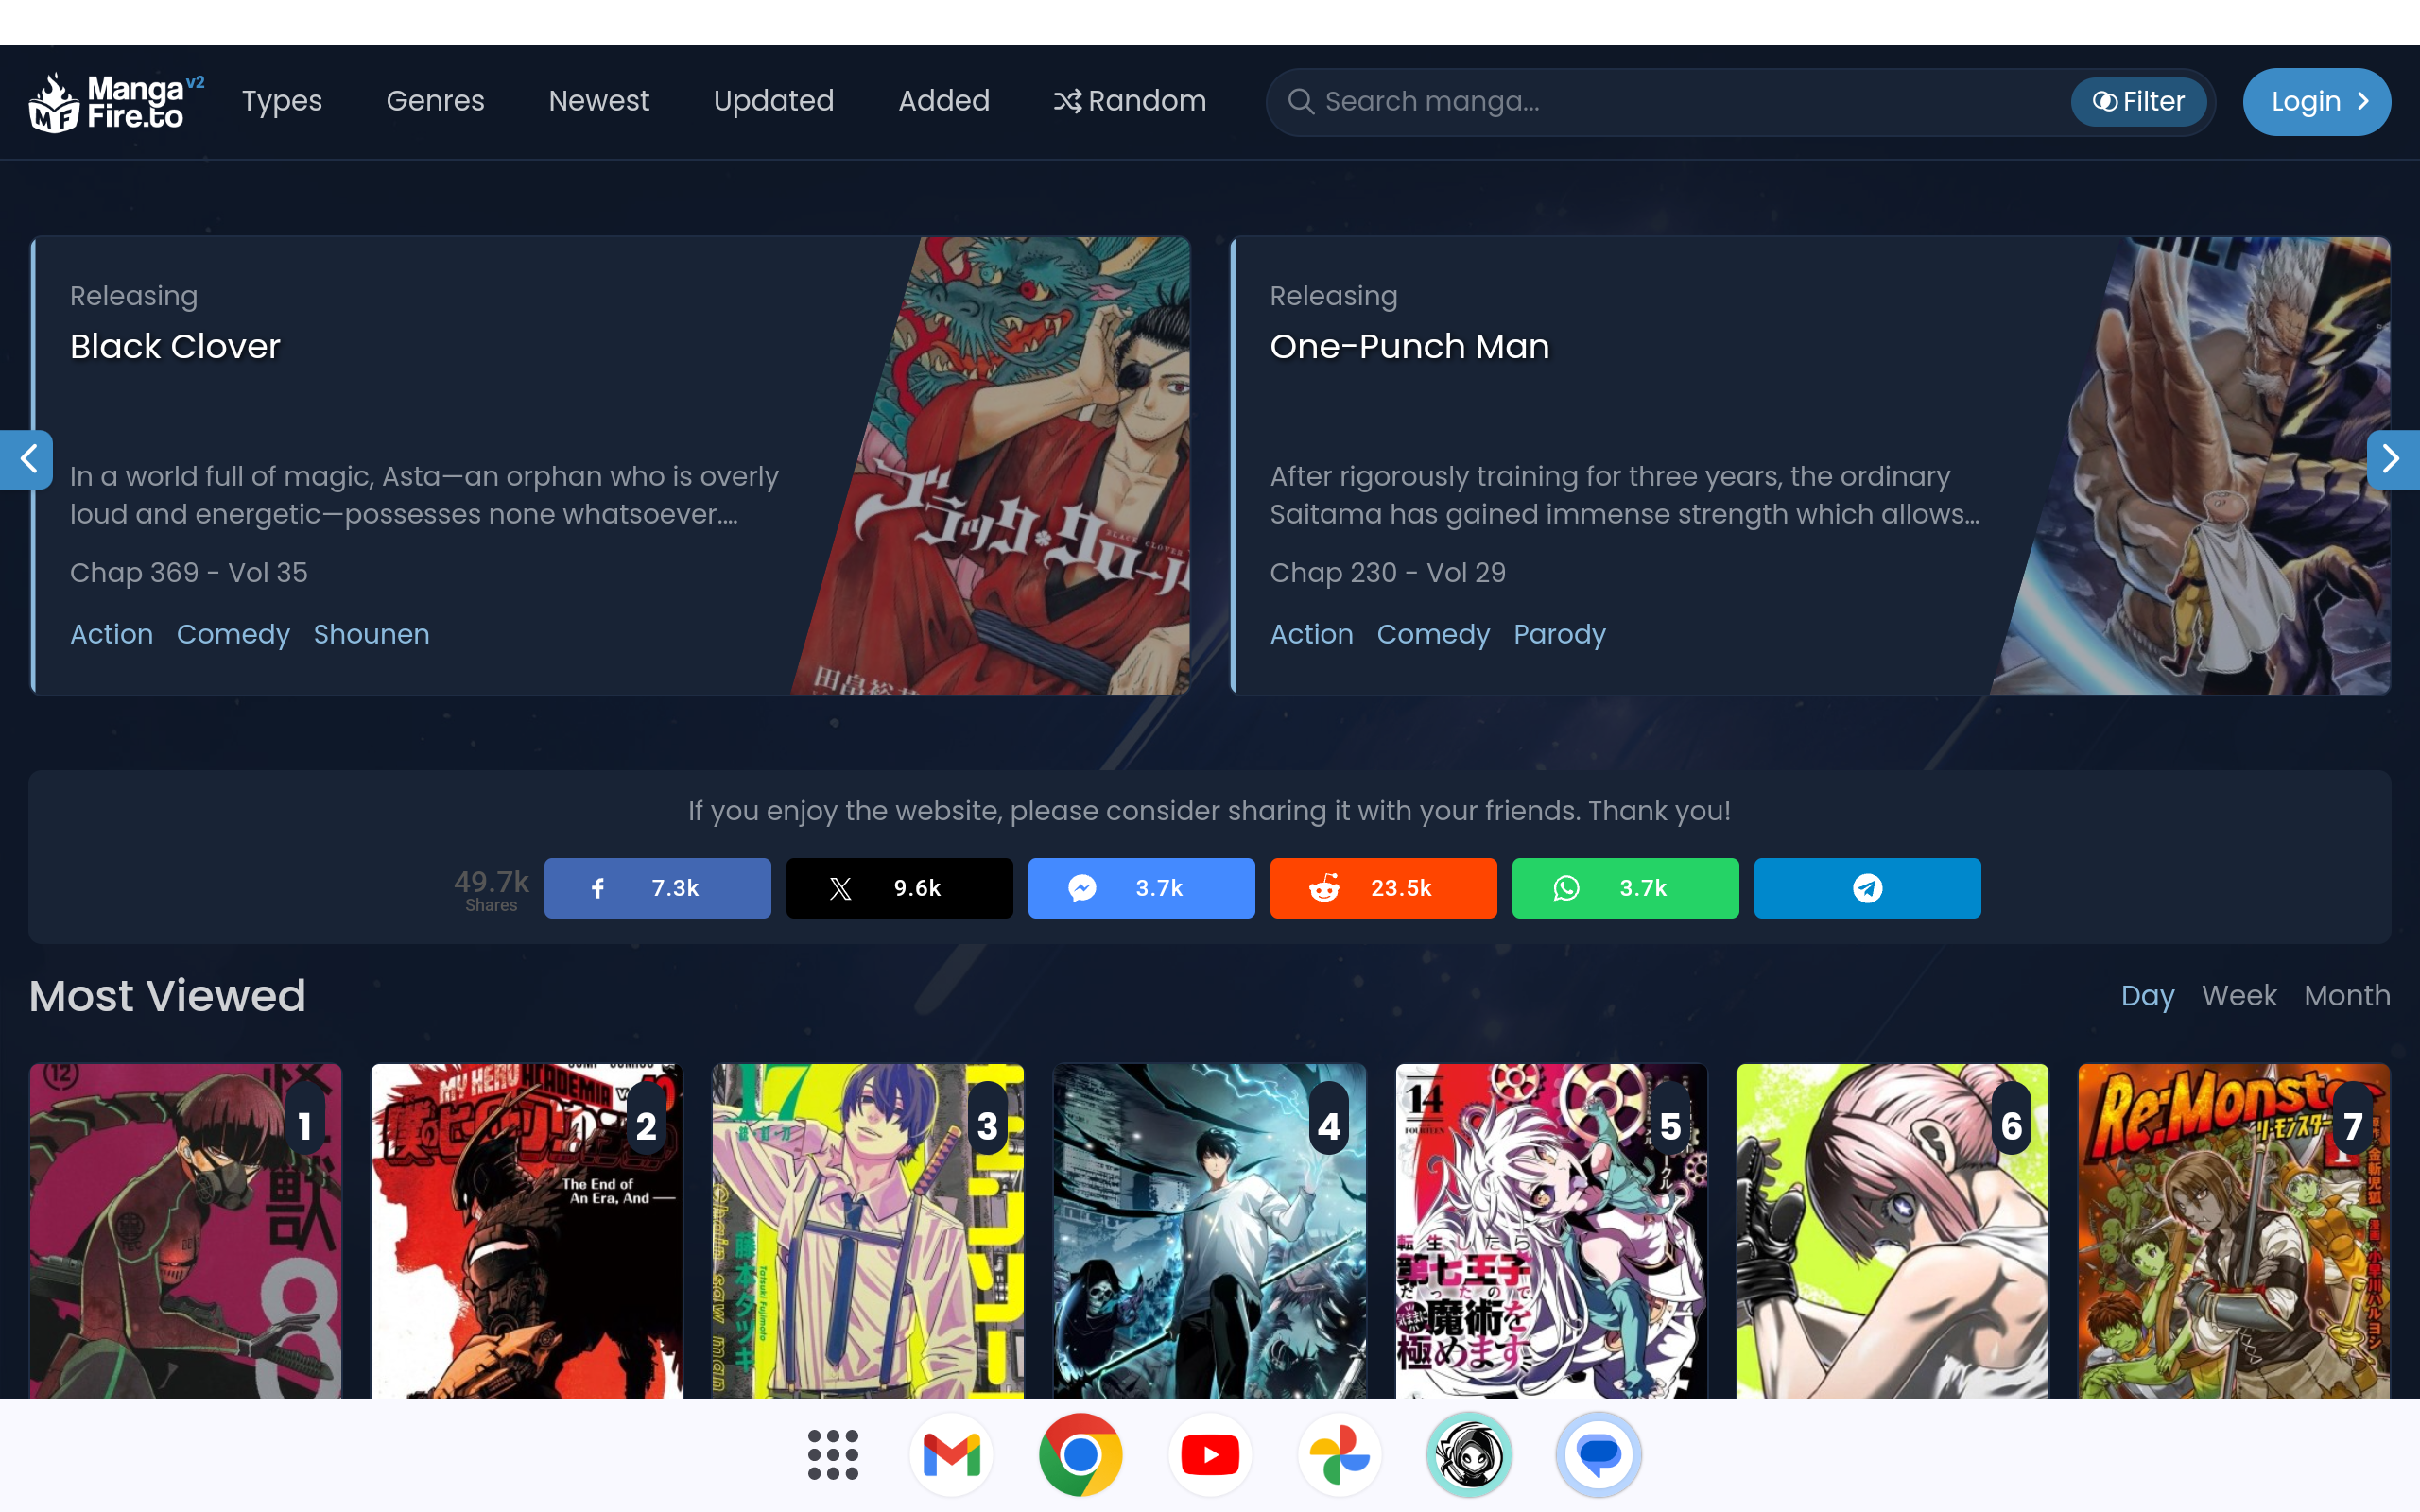
Task: Go to the next featured slide
Action: 2391,459
